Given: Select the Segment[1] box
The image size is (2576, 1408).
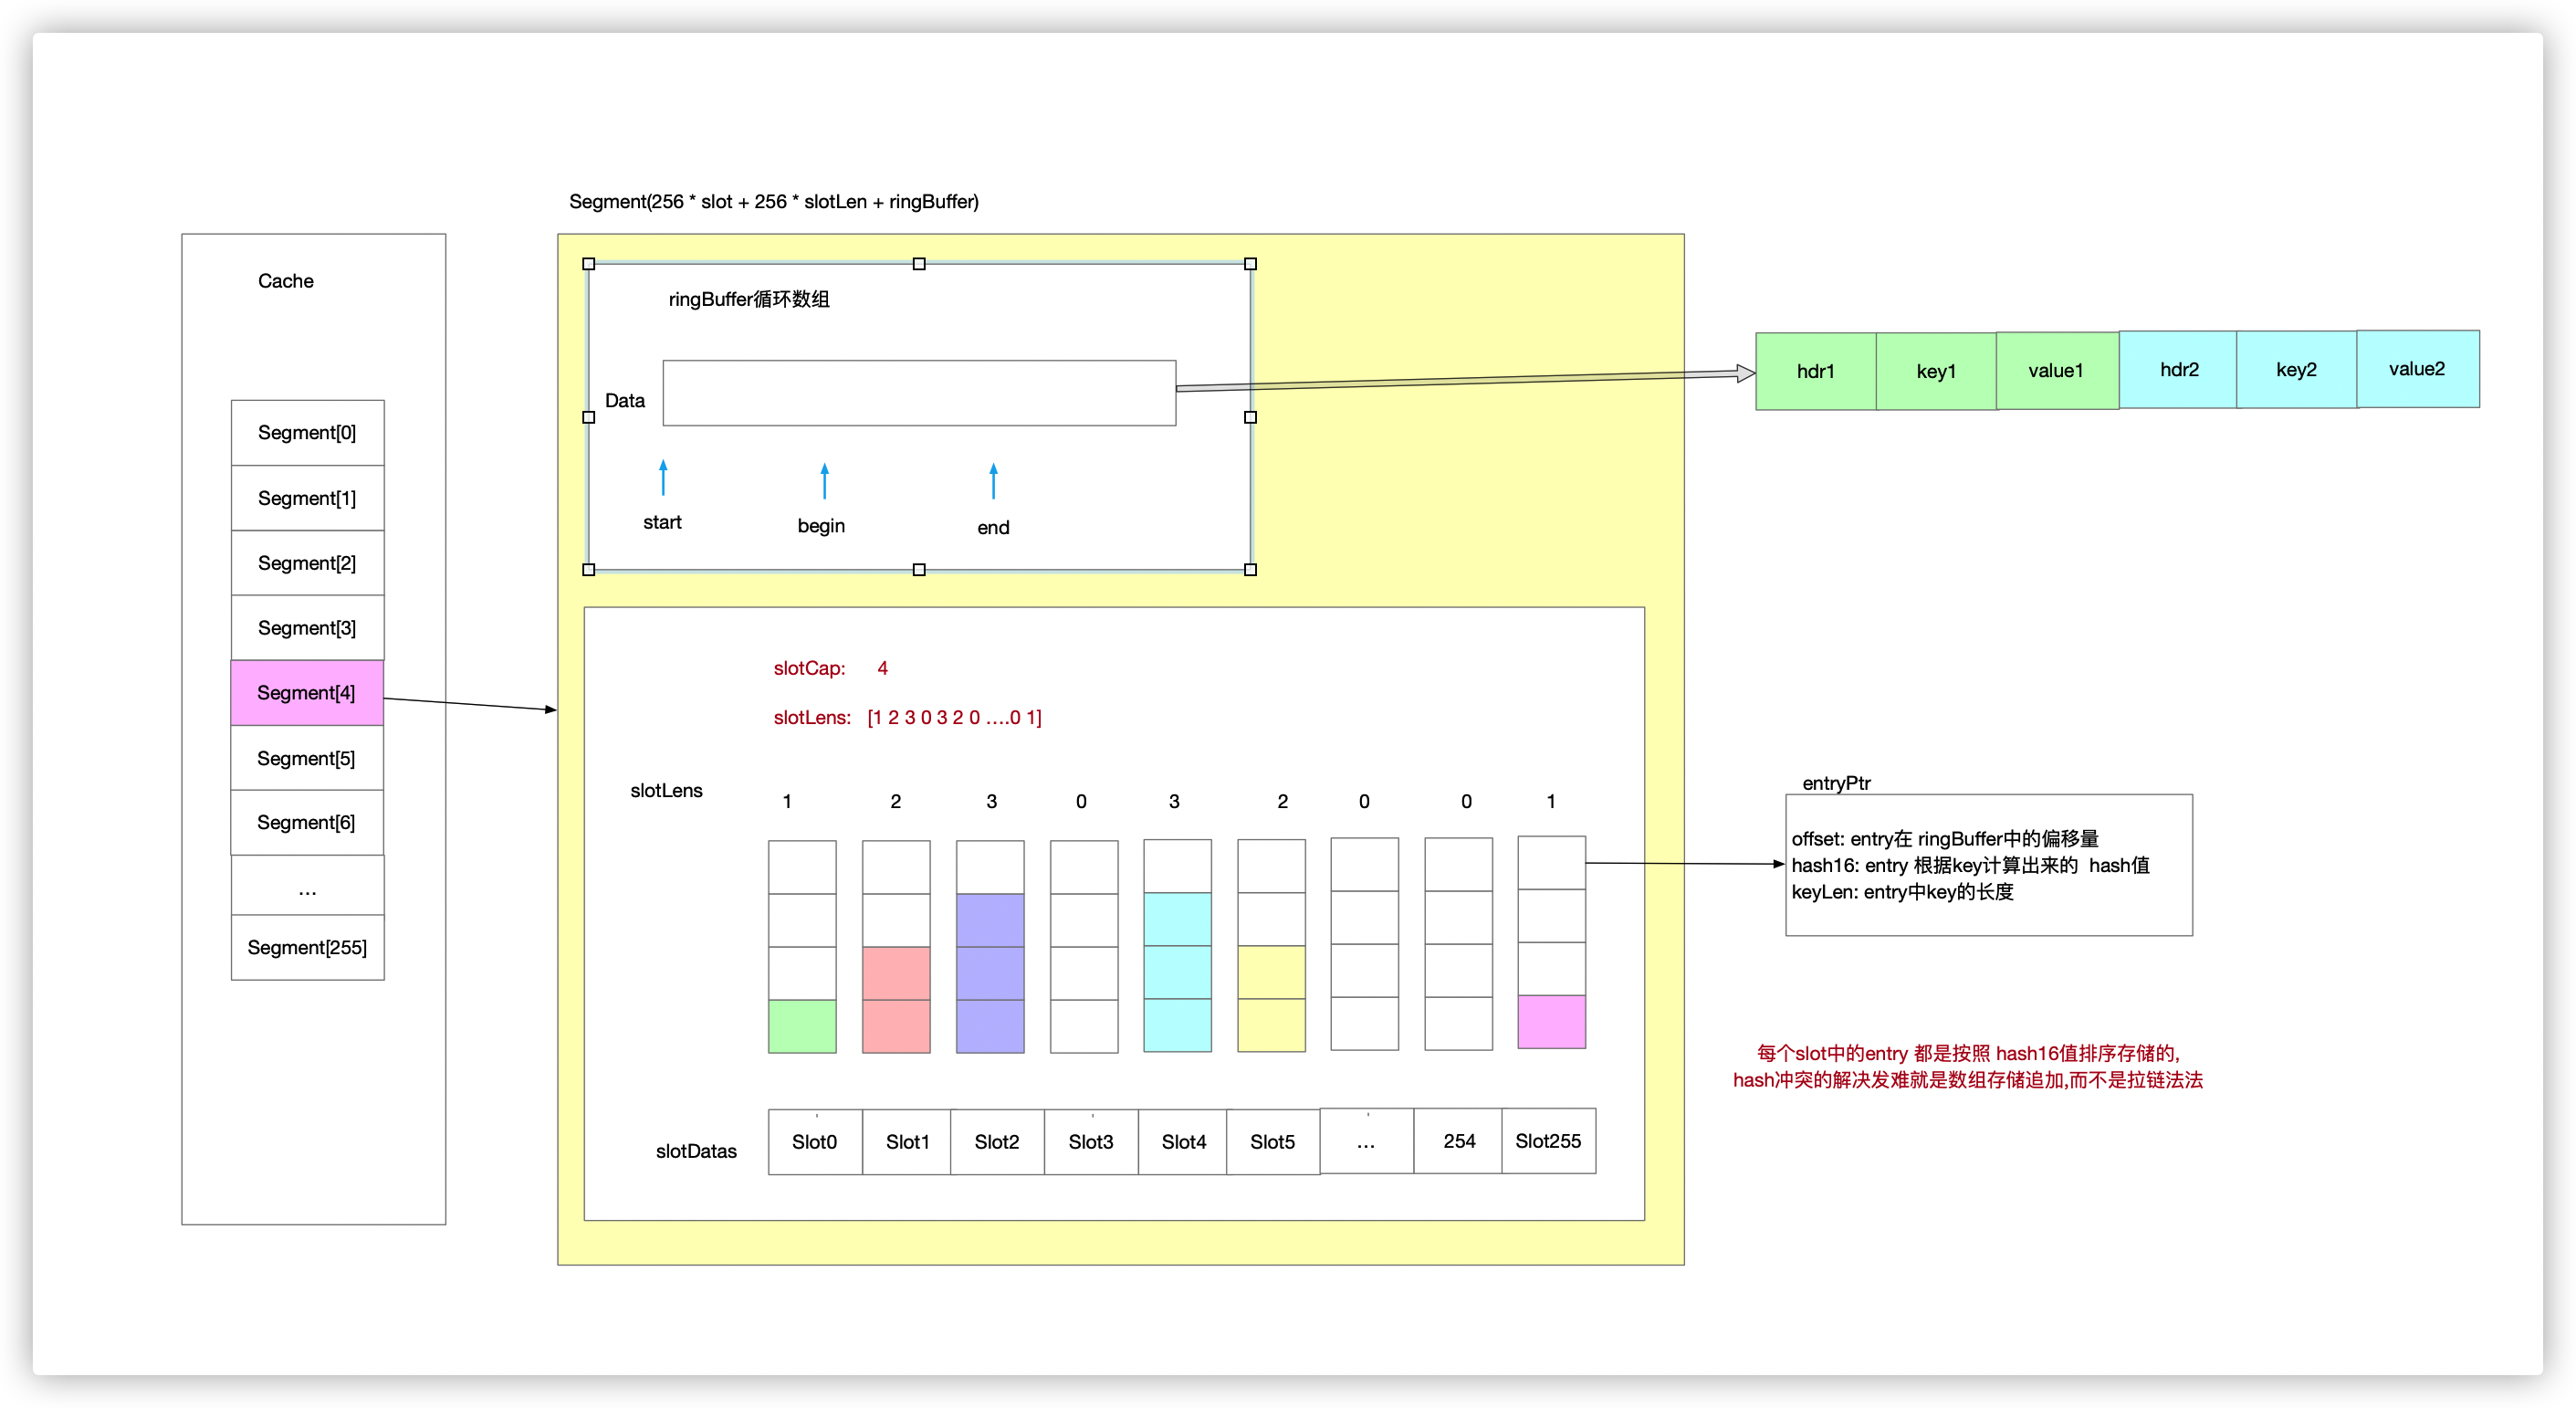Looking at the screenshot, I should [307, 498].
